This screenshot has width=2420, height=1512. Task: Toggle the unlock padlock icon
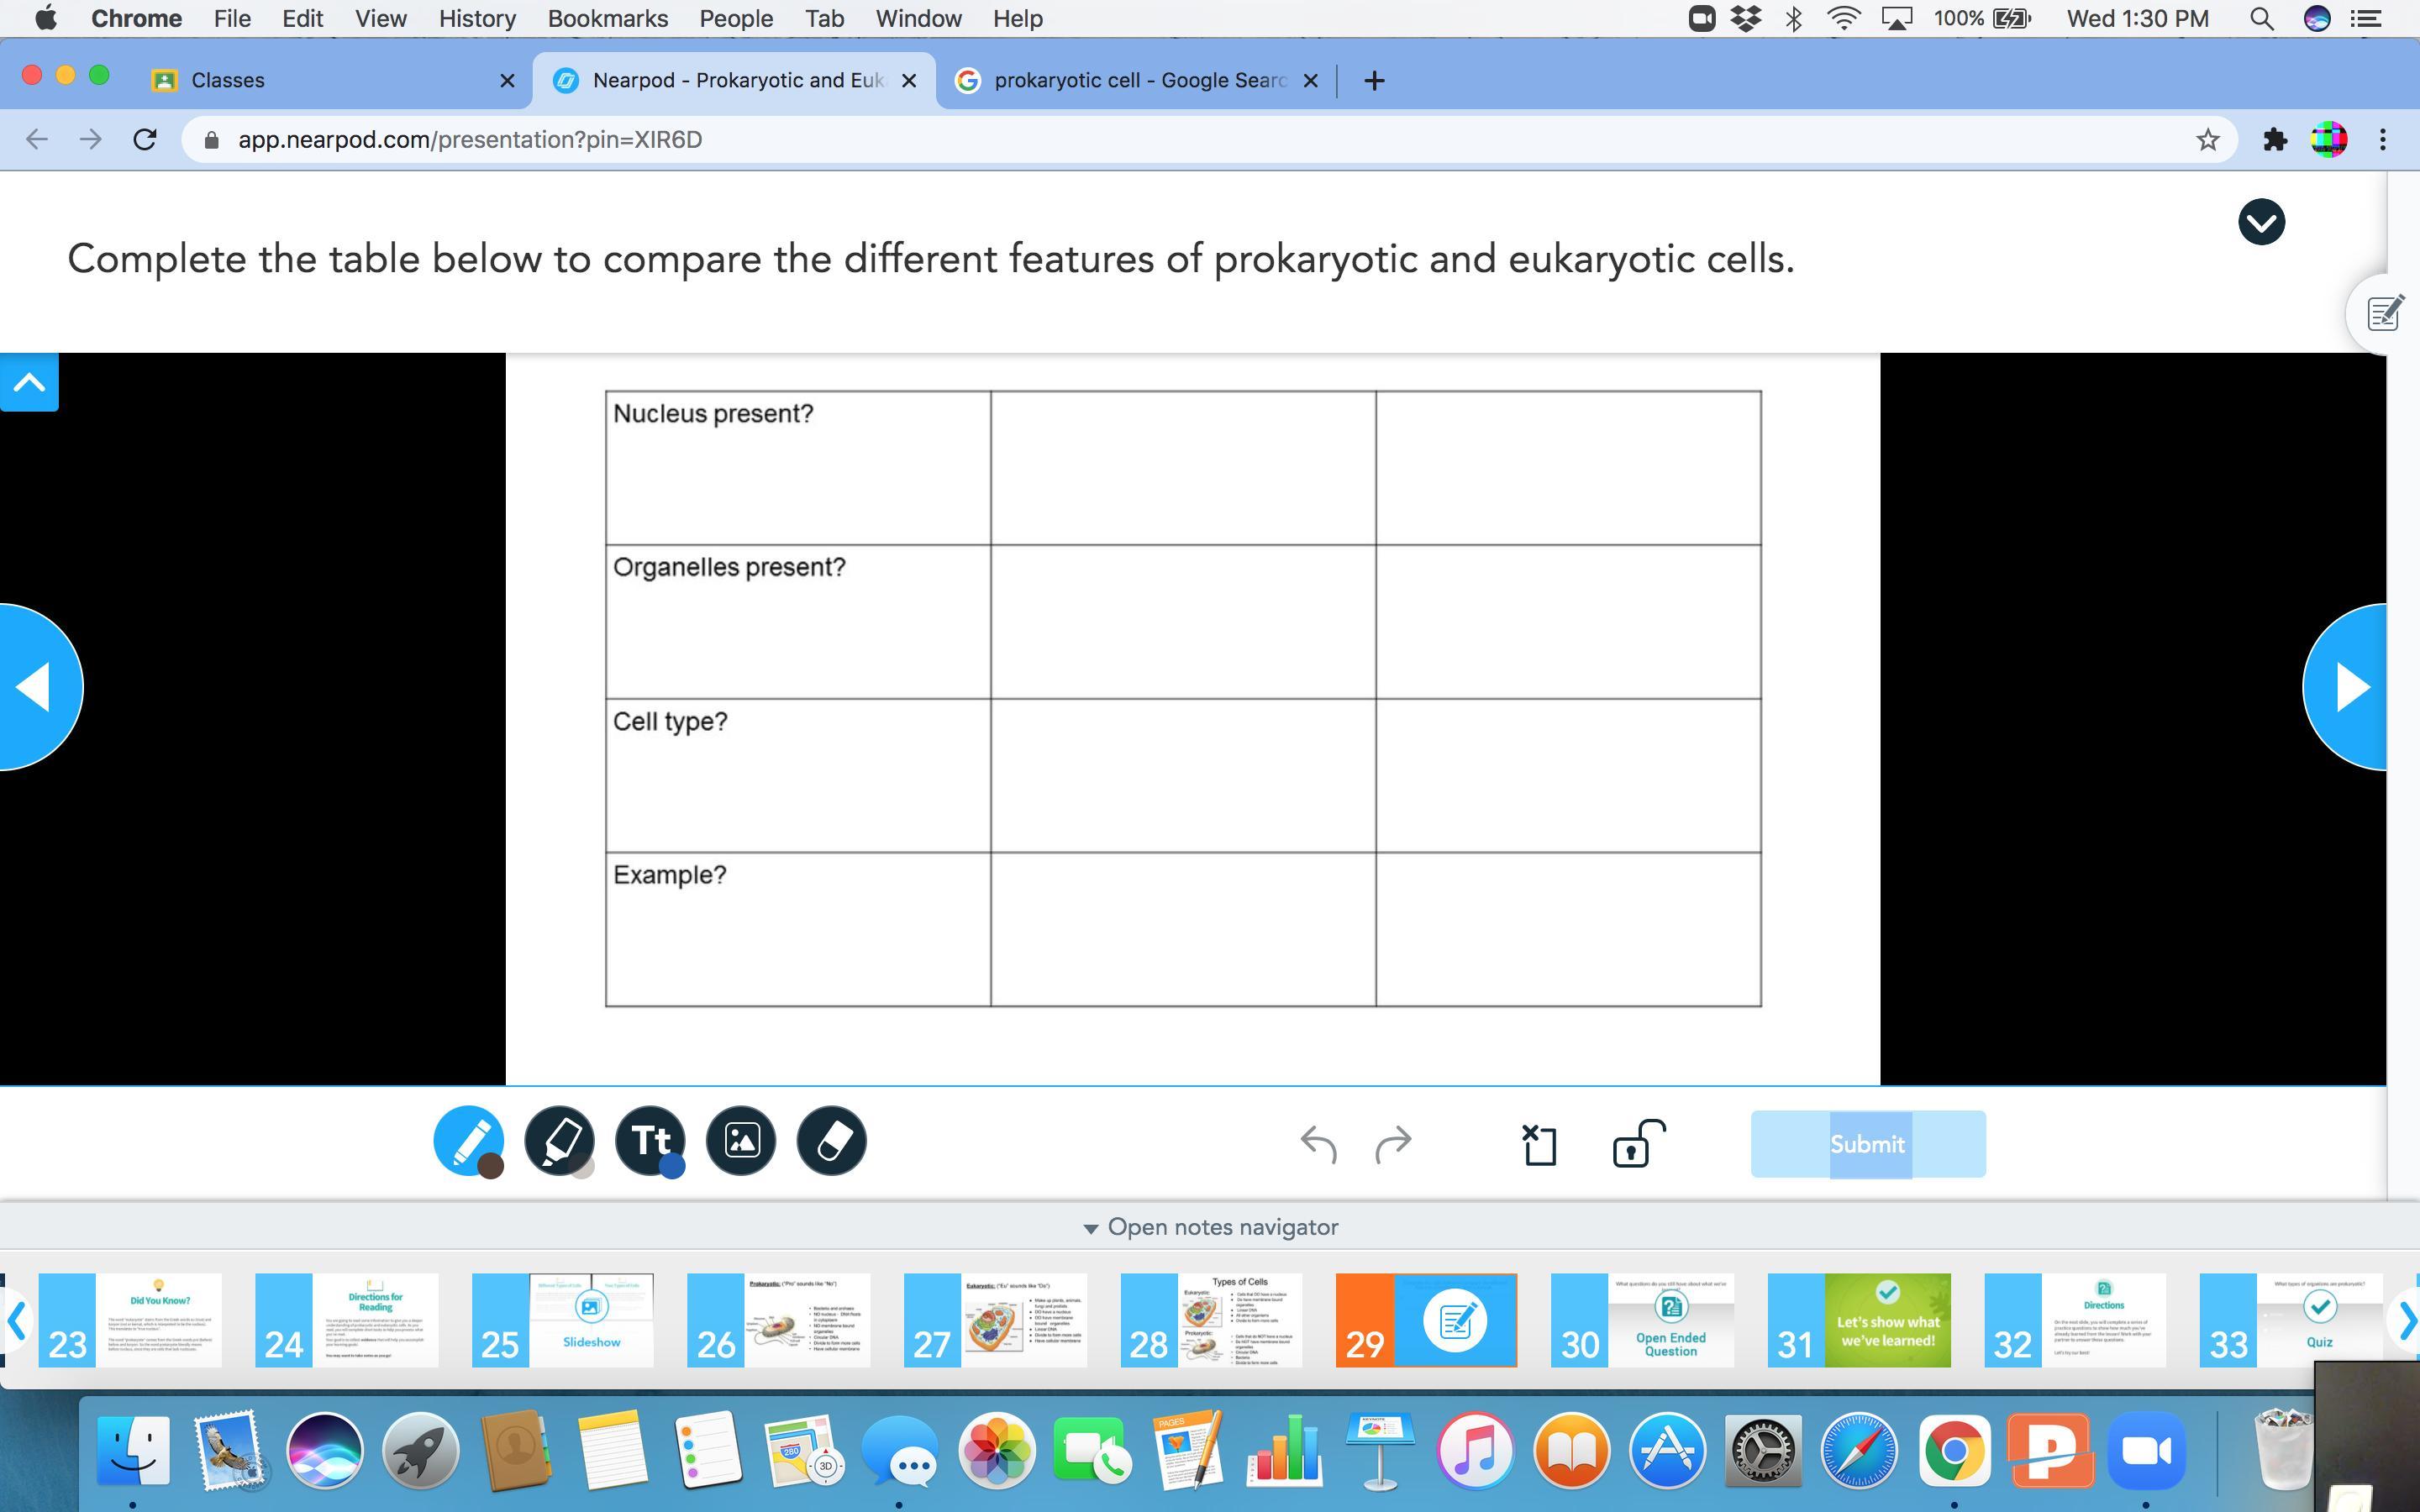[1637, 1143]
